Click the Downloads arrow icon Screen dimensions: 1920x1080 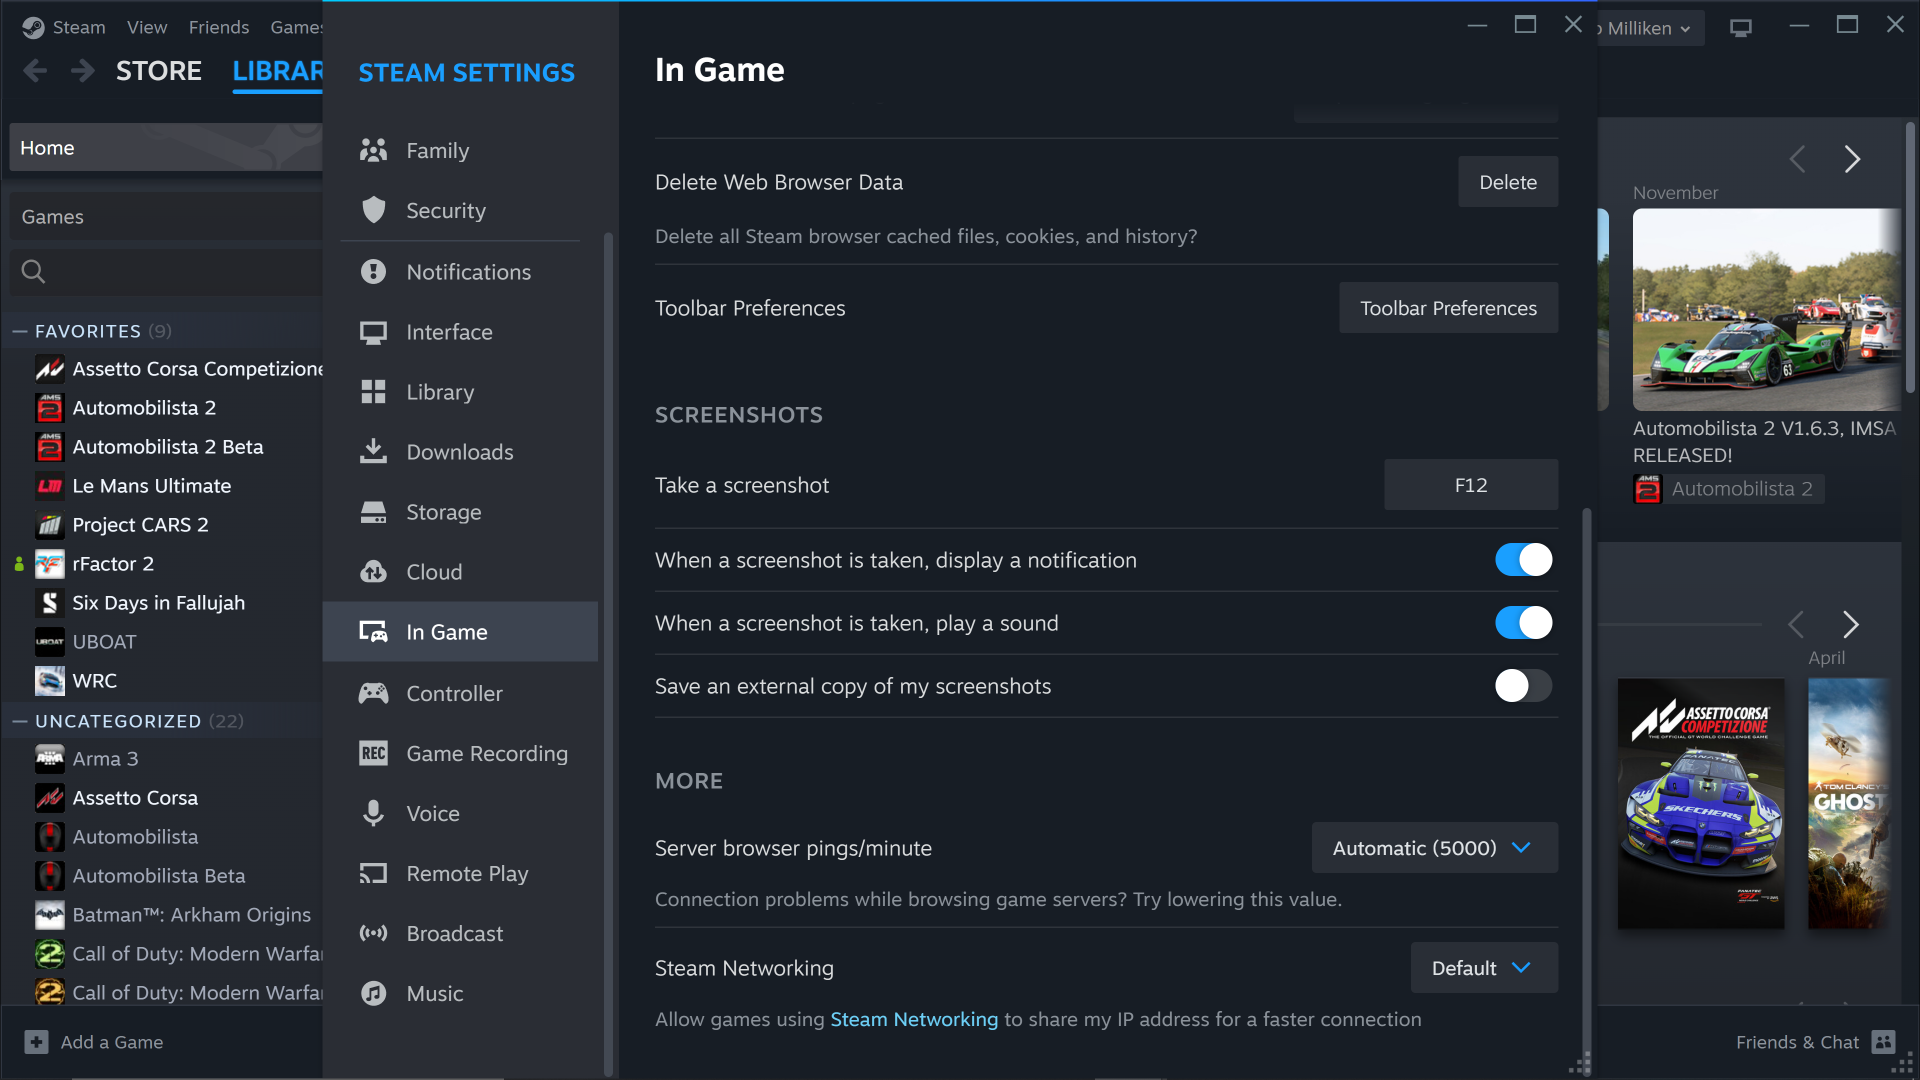pyautogui.click(x=373, y=452)
